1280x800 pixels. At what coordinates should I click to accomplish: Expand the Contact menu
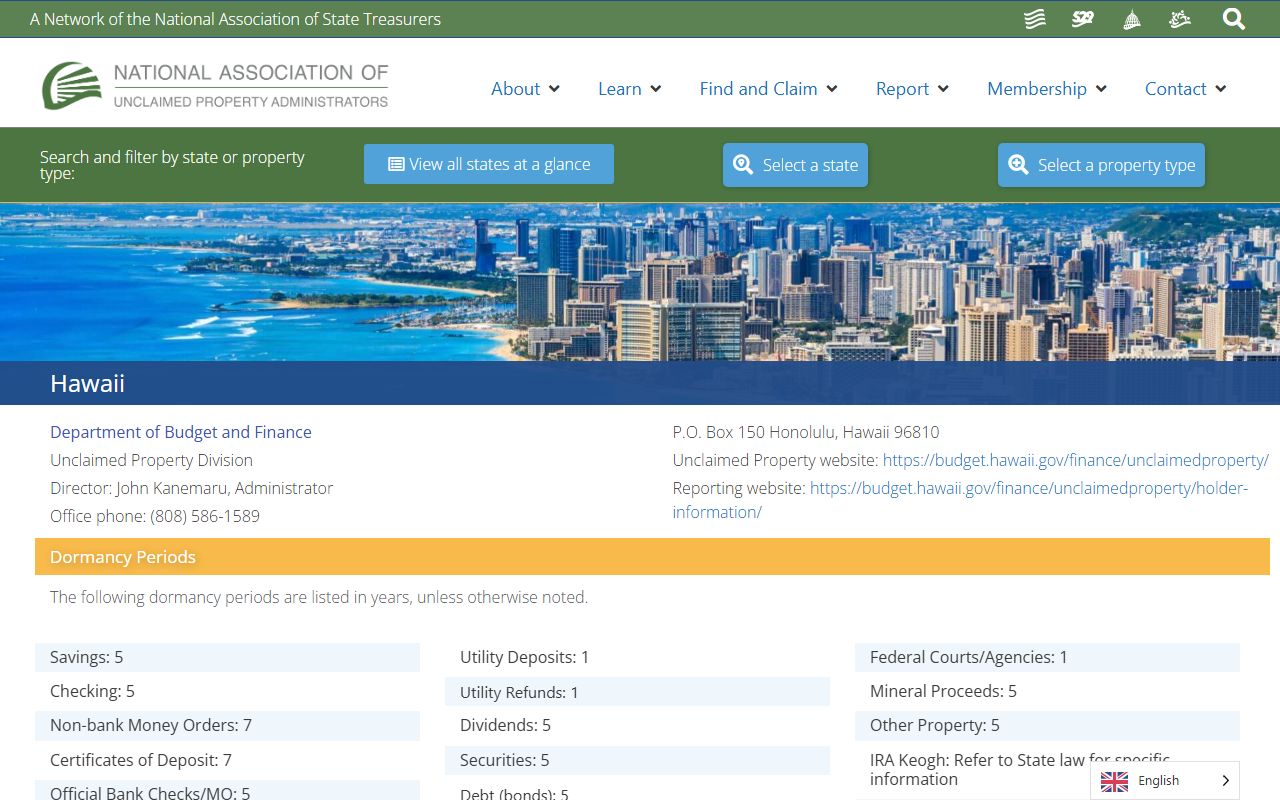click(x=1186, y=89)
